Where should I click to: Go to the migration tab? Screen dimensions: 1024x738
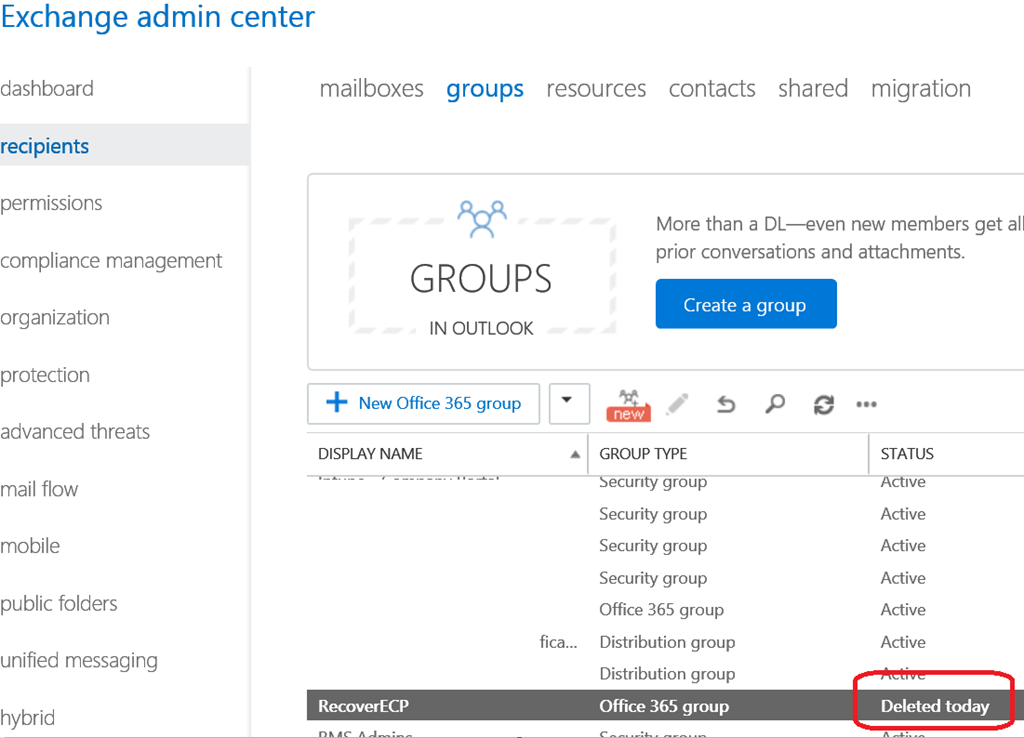tap(920, 89)
